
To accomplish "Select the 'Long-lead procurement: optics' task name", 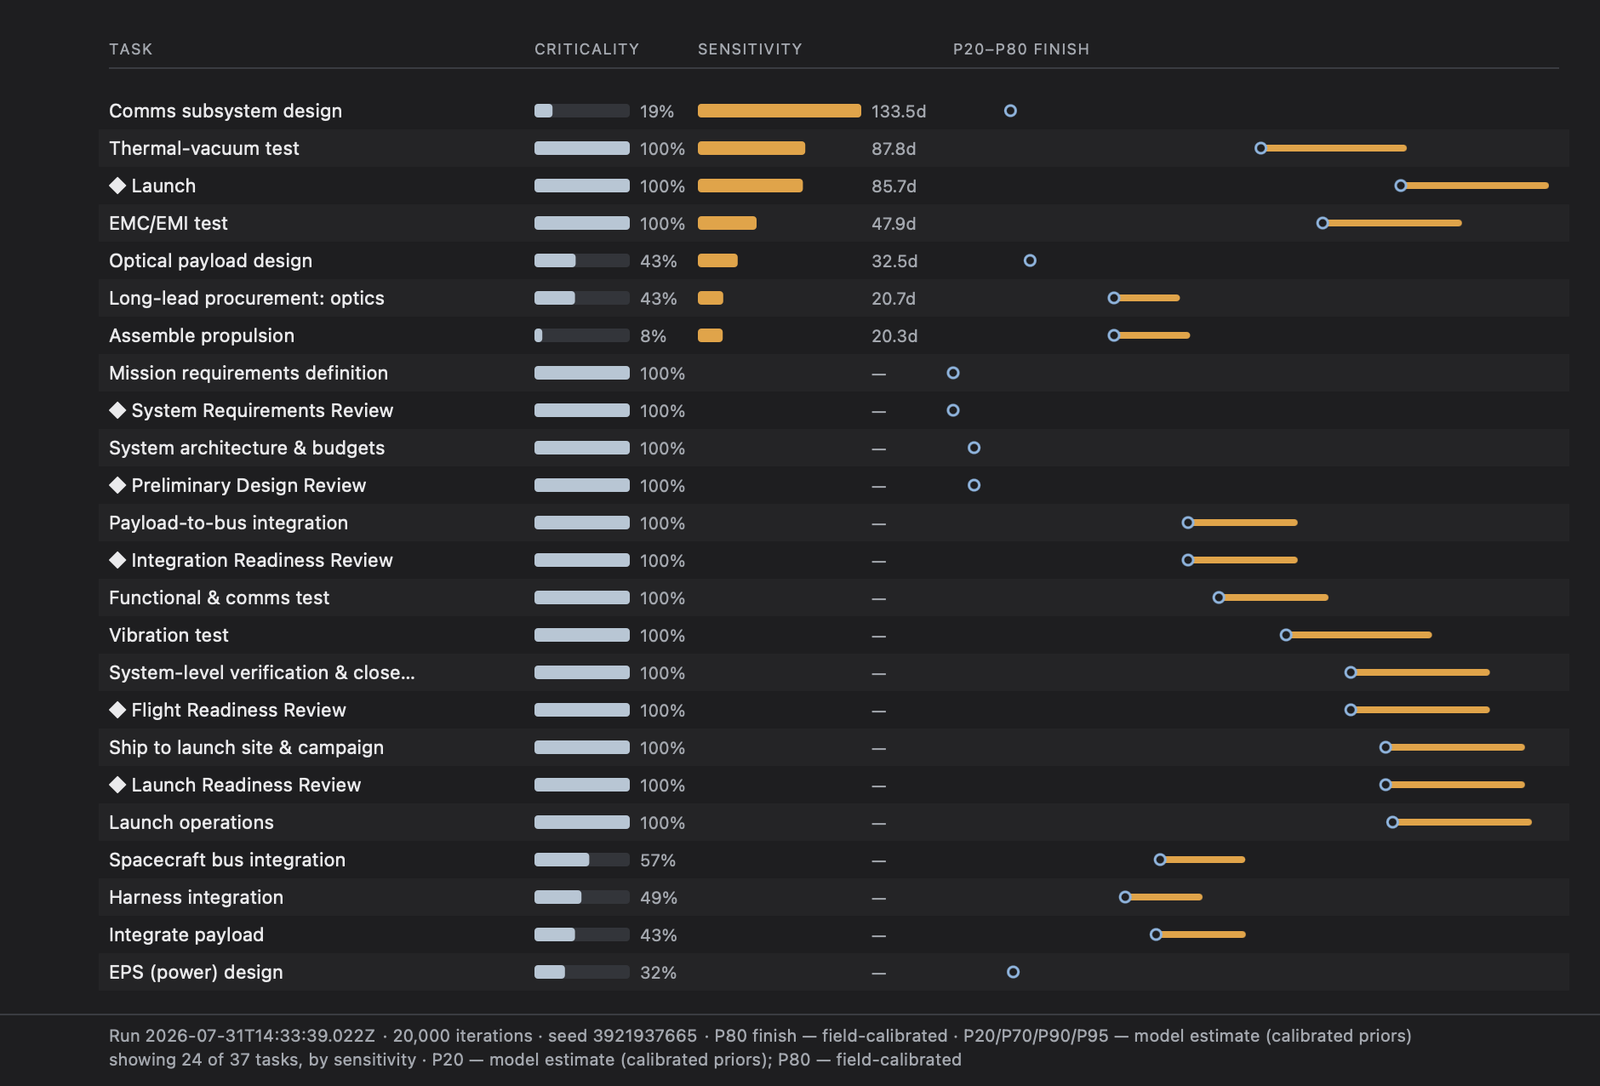I will point(247,298).
